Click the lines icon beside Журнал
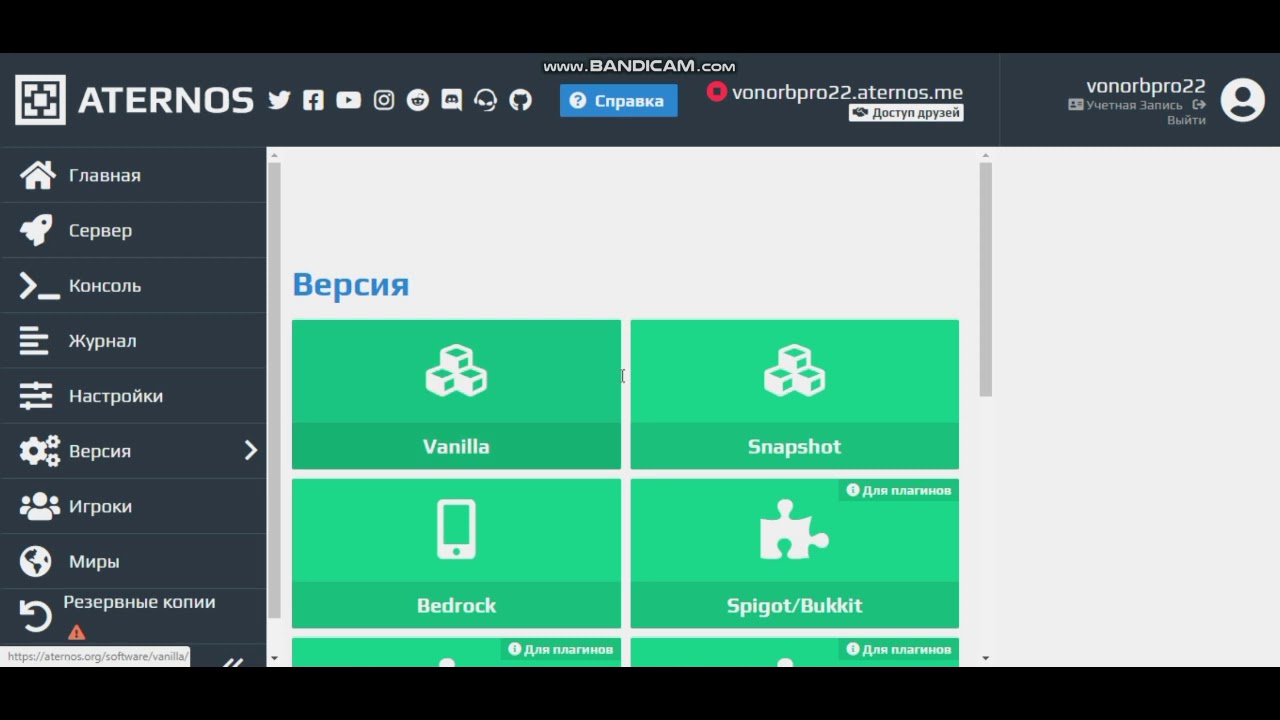The height and width of the screenshot is (720, 1280). [34, 341]
